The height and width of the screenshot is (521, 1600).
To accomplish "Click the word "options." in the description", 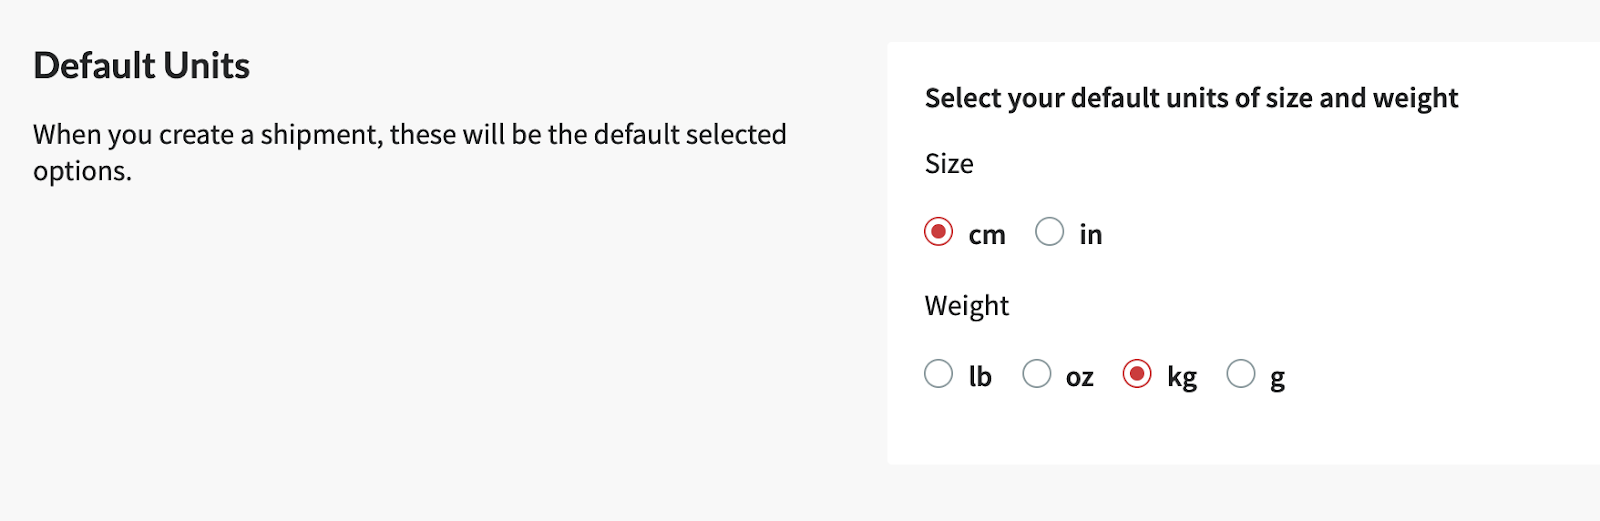I will [82, 171].
